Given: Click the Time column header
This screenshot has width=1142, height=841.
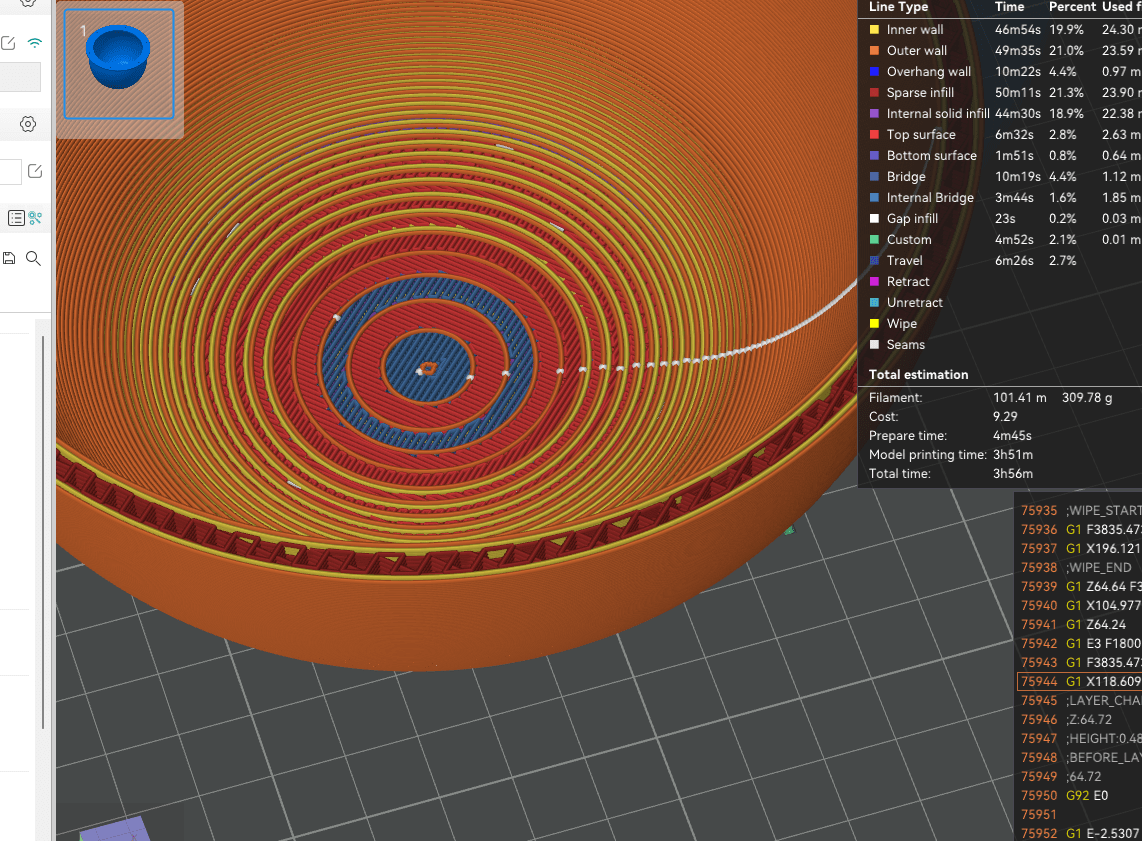Looking at the screenshot, I should [1009, 7].
